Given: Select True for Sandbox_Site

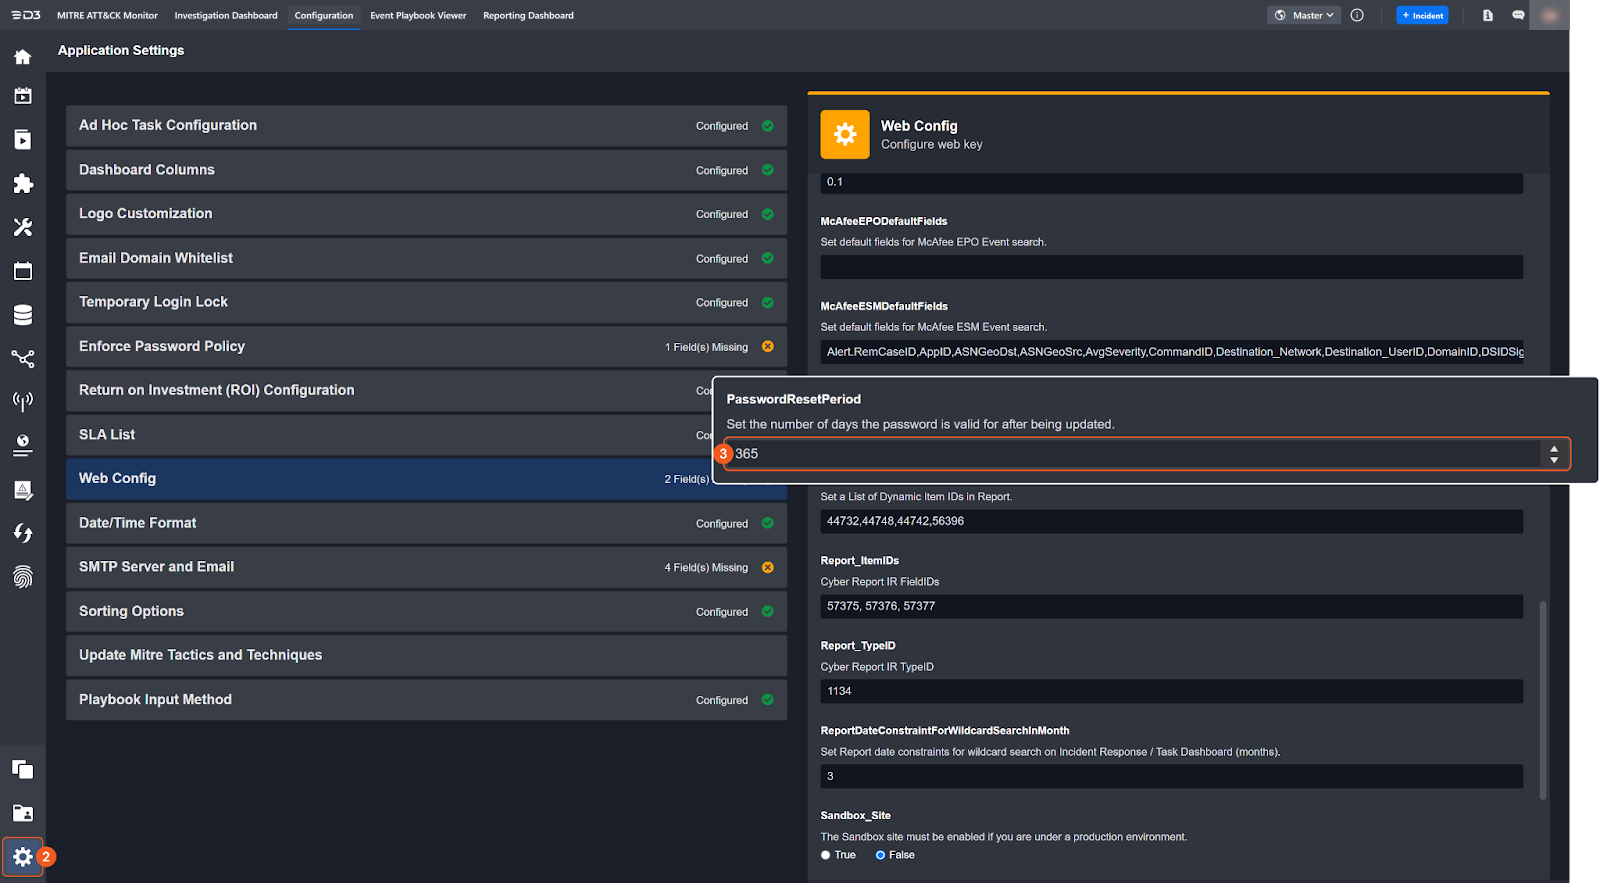Looking at the screenshot, I should click(826, 855).
